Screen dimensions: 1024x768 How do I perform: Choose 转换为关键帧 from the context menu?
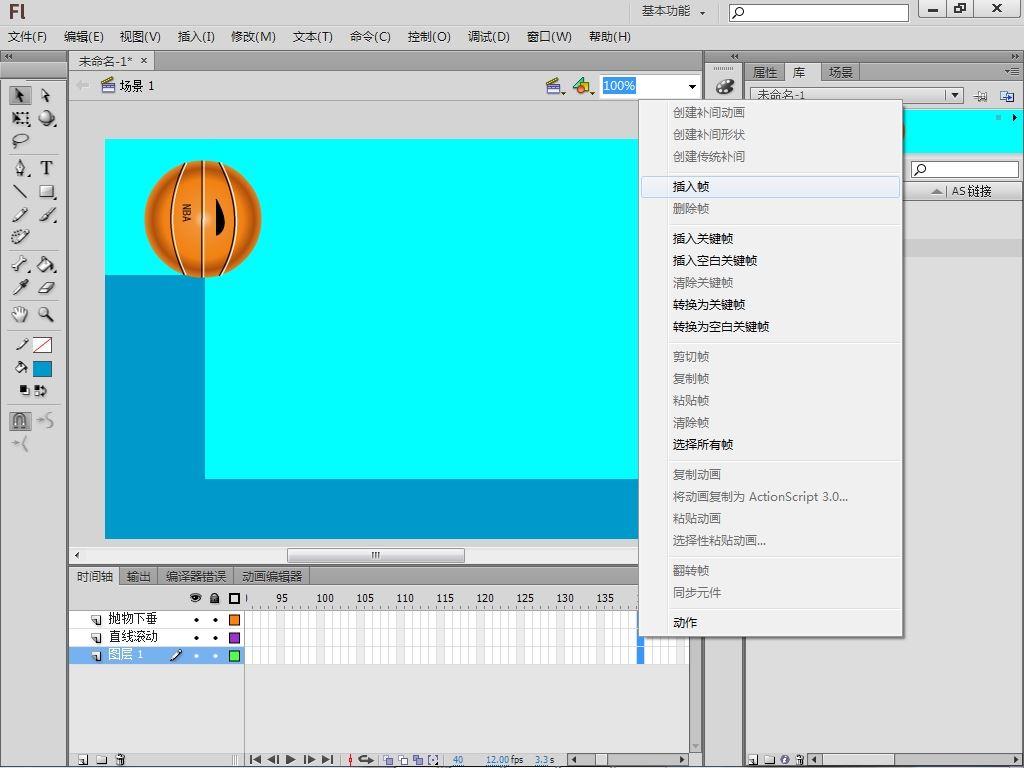771,305
